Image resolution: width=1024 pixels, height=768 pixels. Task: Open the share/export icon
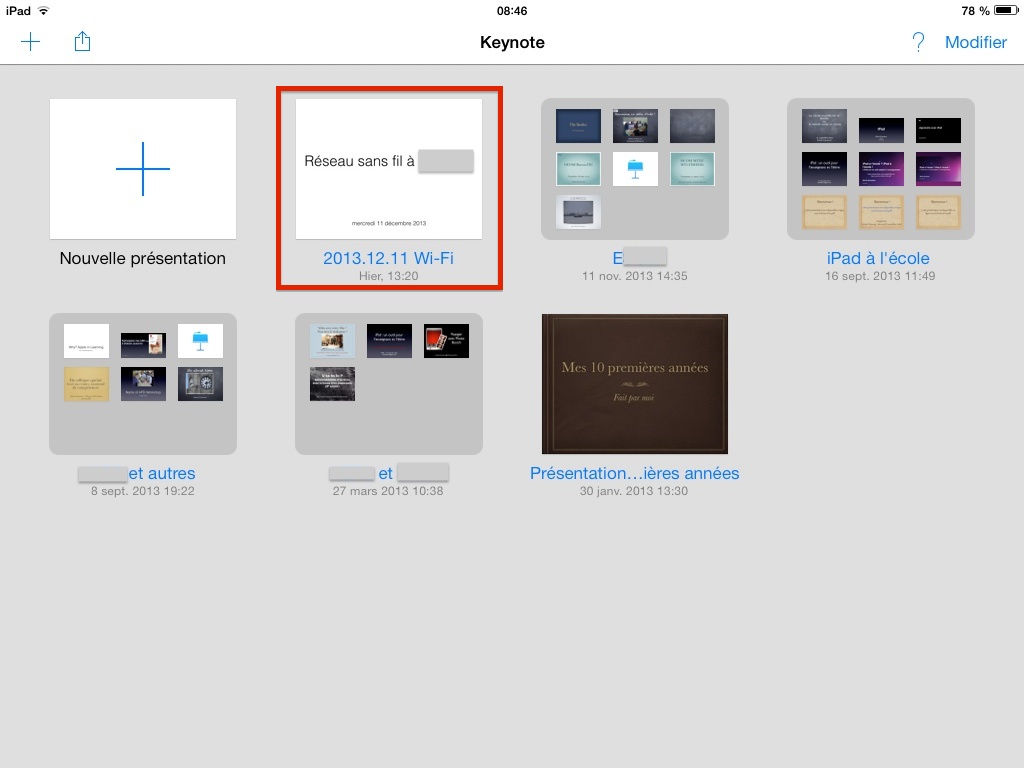tap(83, 42)
